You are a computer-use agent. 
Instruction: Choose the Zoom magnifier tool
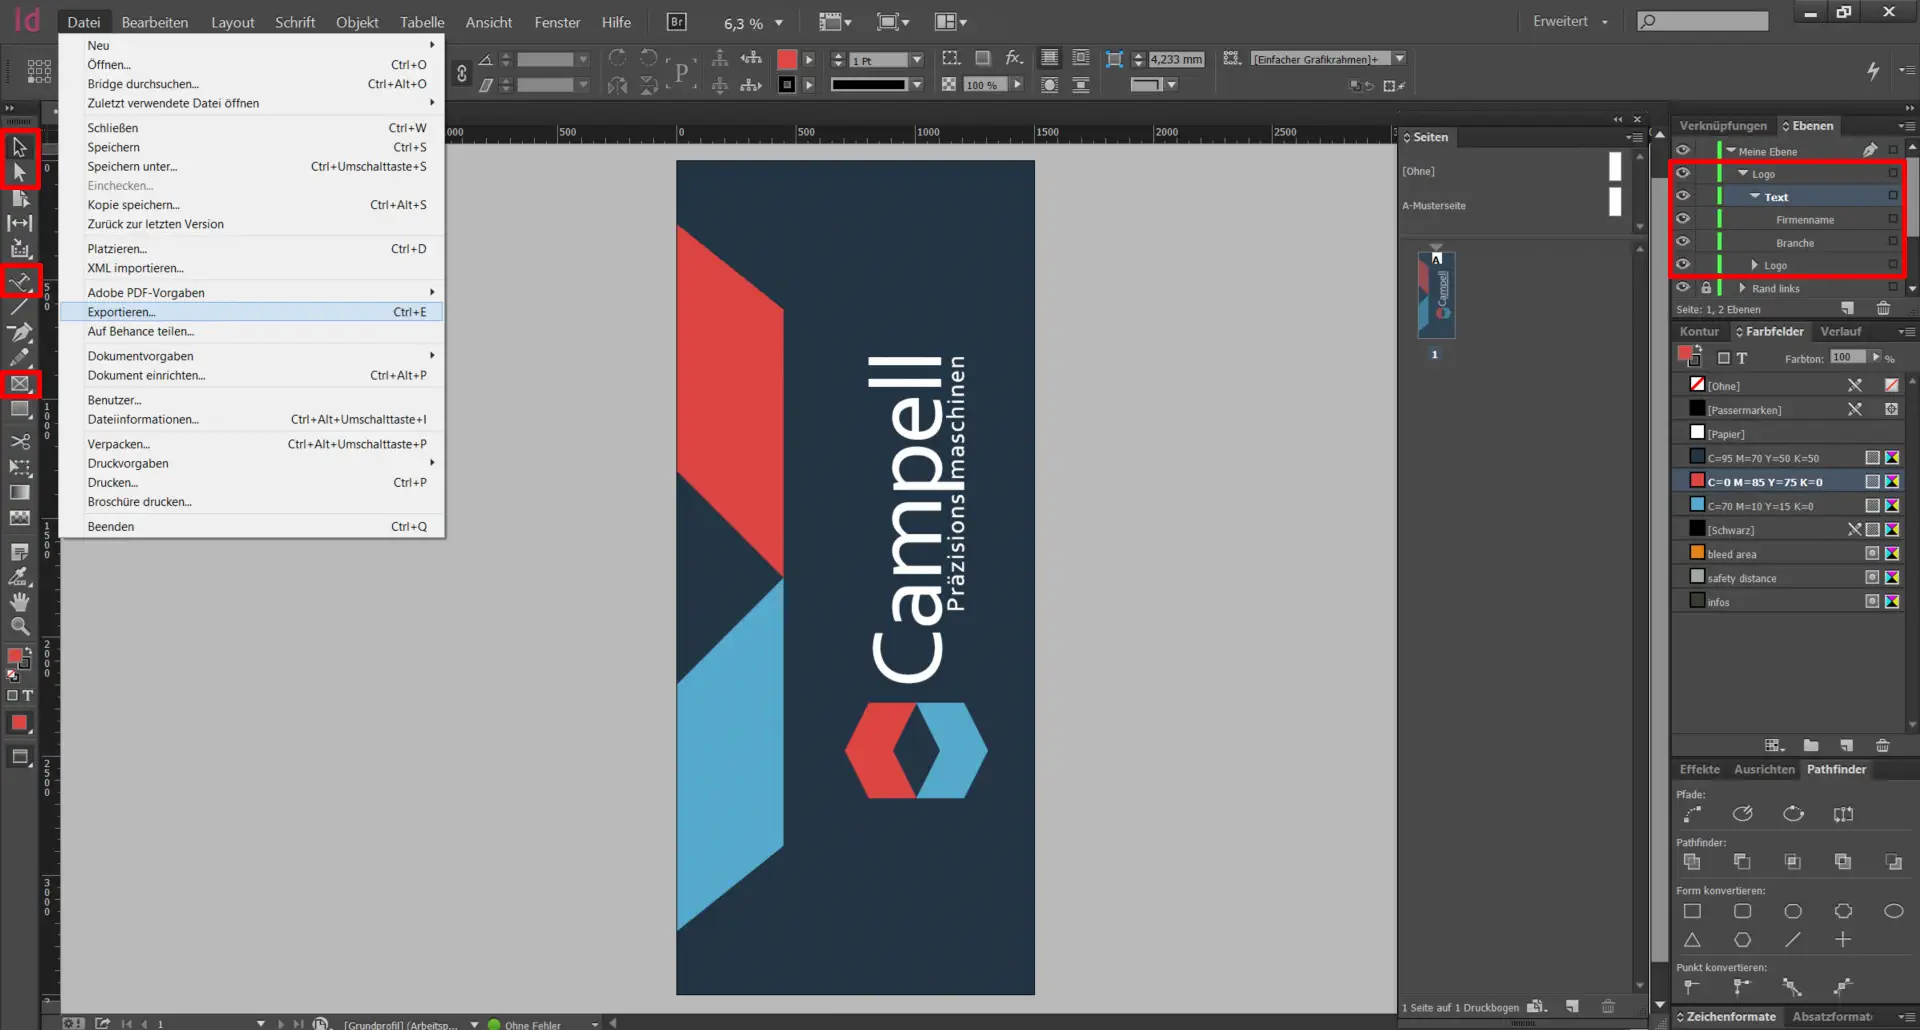coord(19,627)
